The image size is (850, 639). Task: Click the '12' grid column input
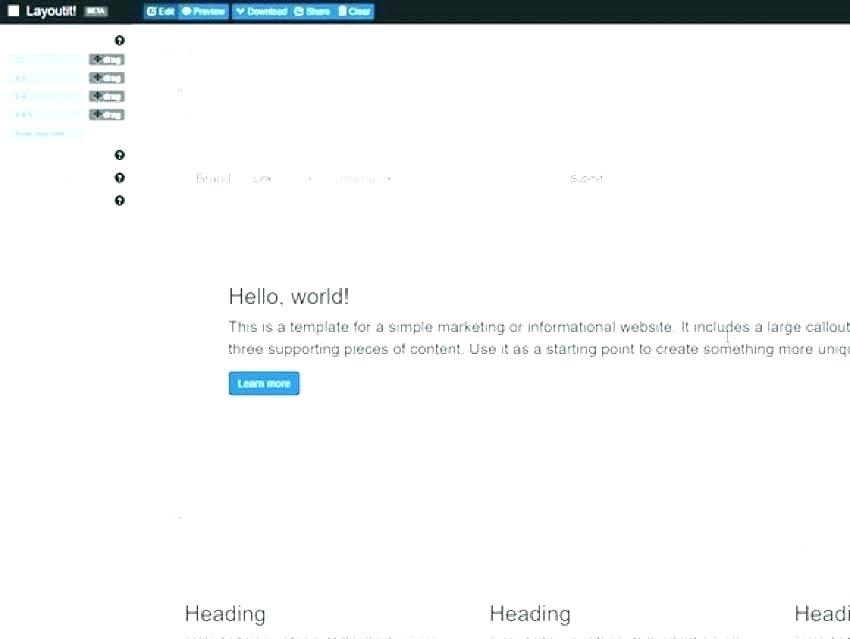click(46, 60)
